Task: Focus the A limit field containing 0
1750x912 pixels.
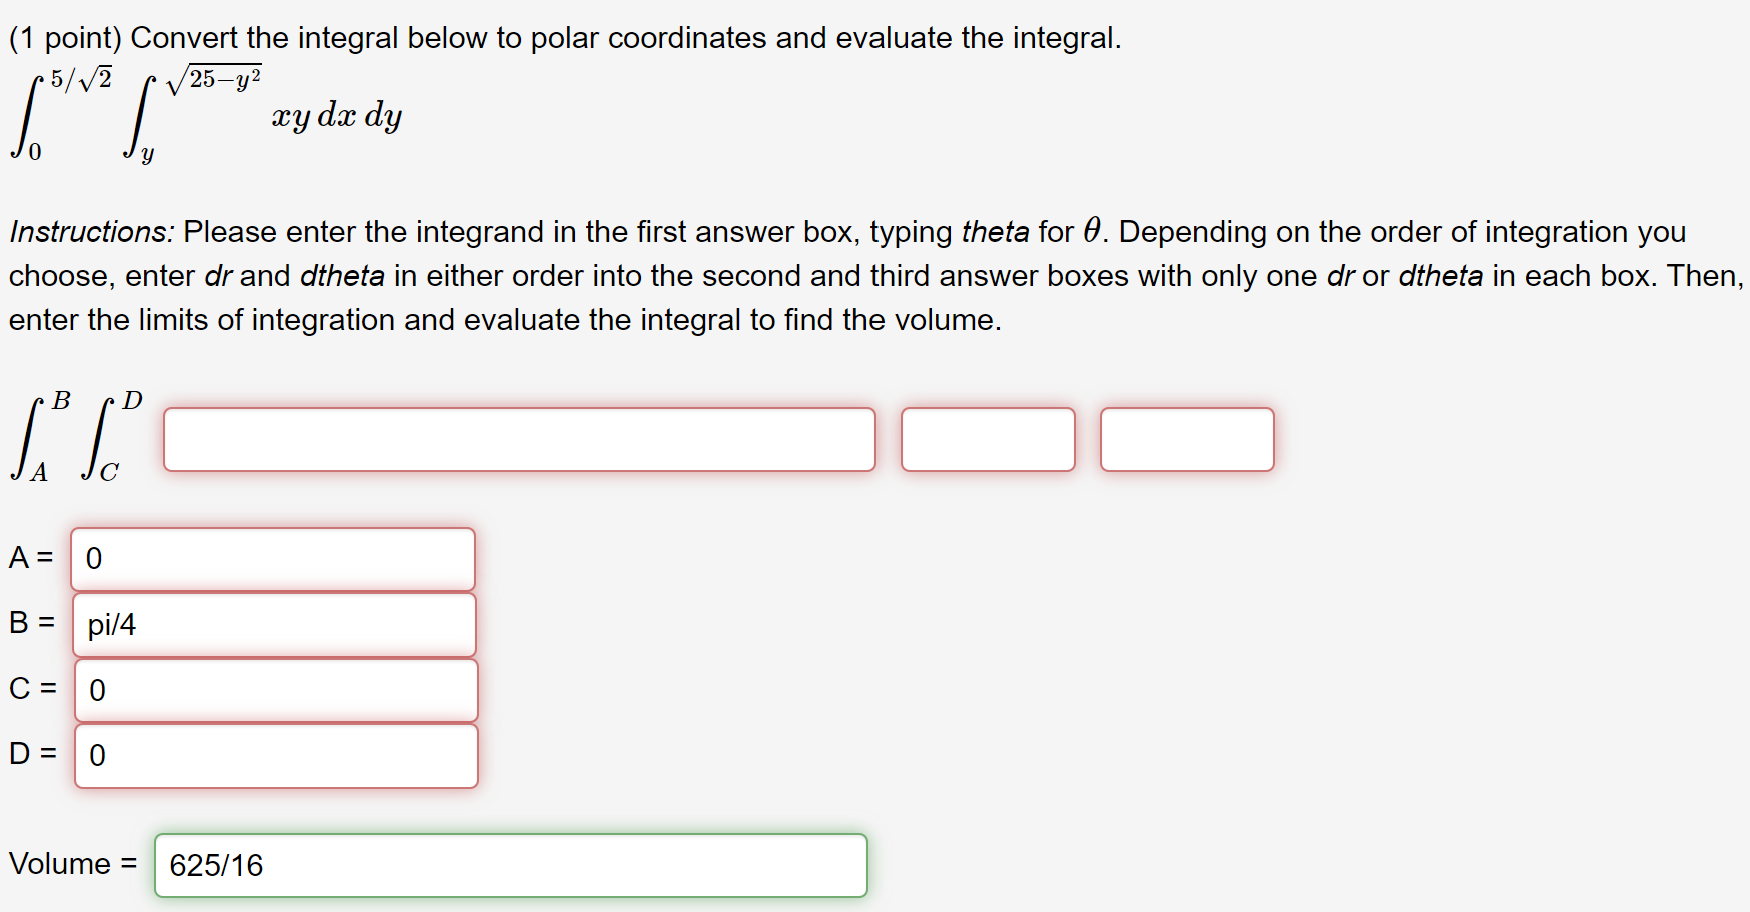Action: 273,559
